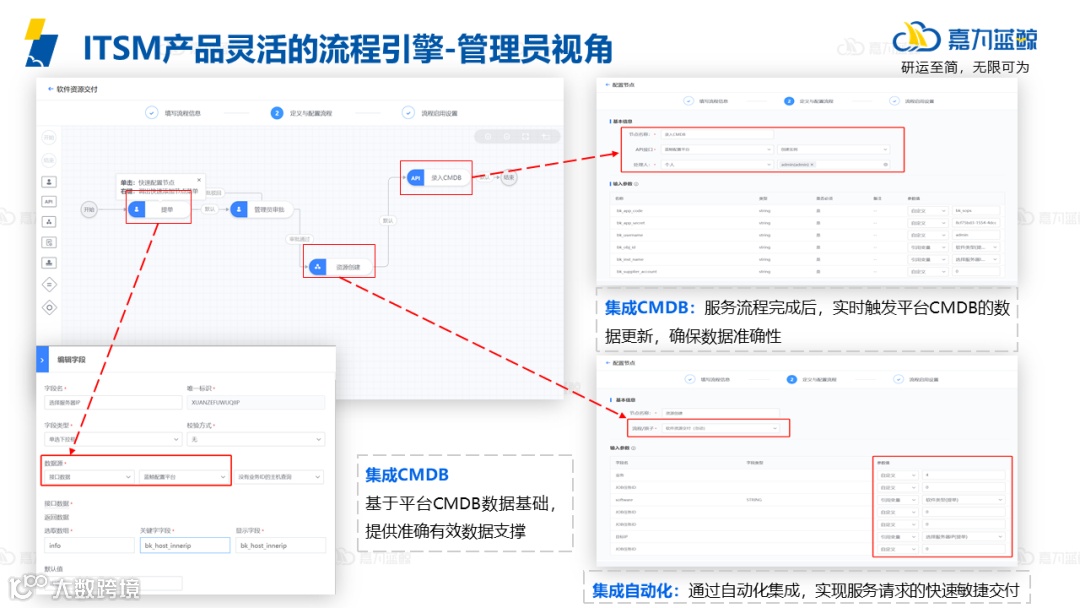1080x608 pixels.
Task: Select the 结束 end node in palette
Action: [49, 160]
